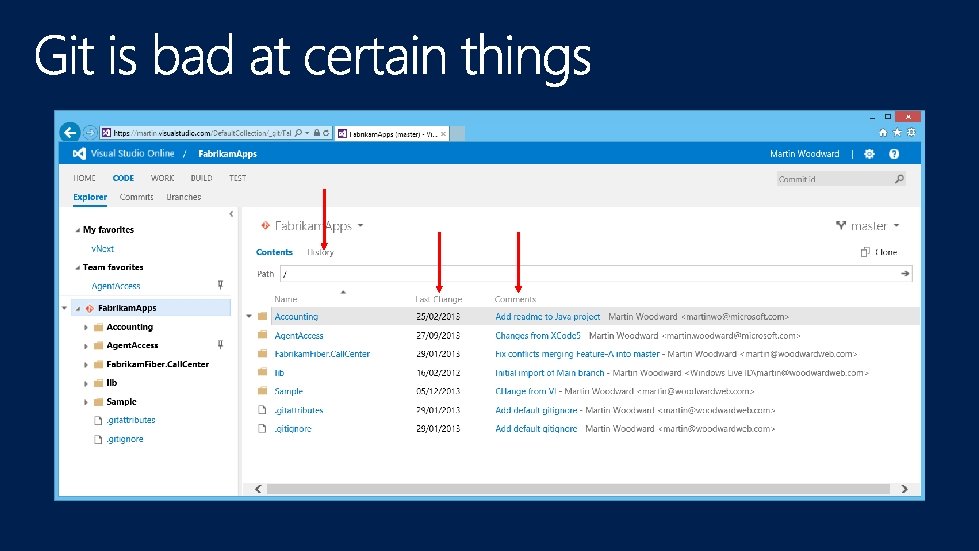The image size is (979, 551).
Task: Select the Contents view
Action: tap(274, 252)
